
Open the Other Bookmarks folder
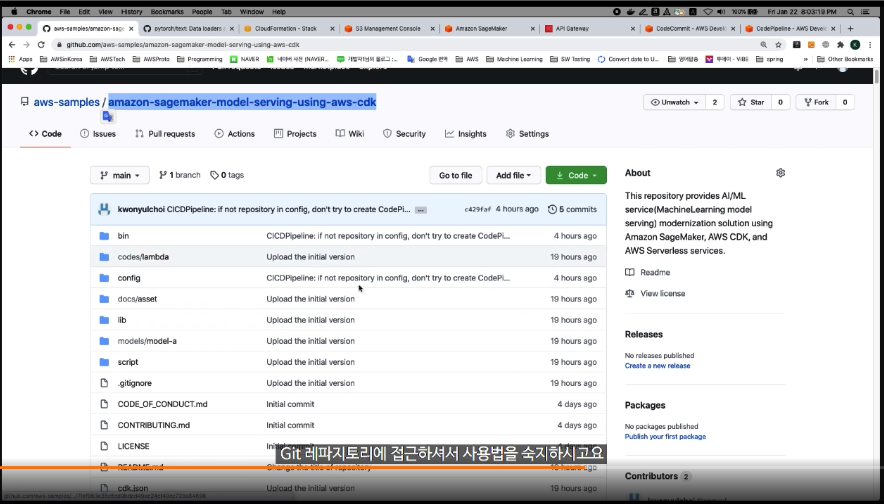(845, 59)
